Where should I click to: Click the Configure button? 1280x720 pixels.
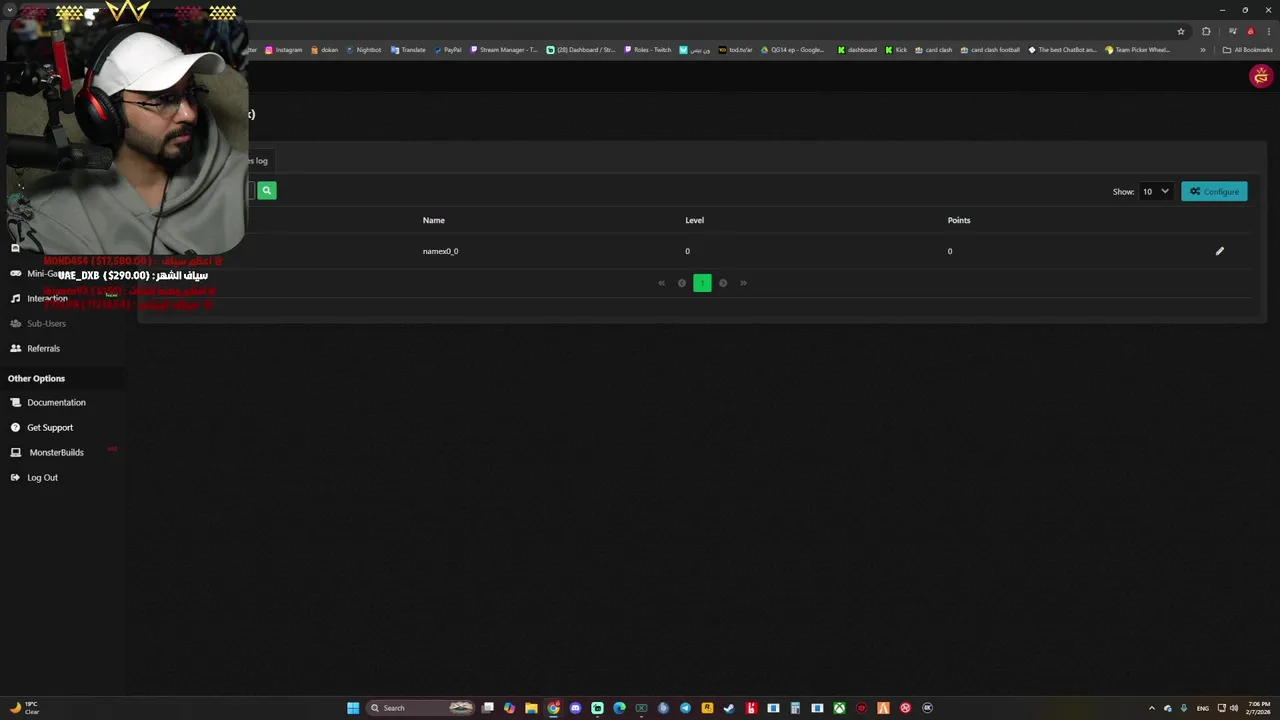1214,191
